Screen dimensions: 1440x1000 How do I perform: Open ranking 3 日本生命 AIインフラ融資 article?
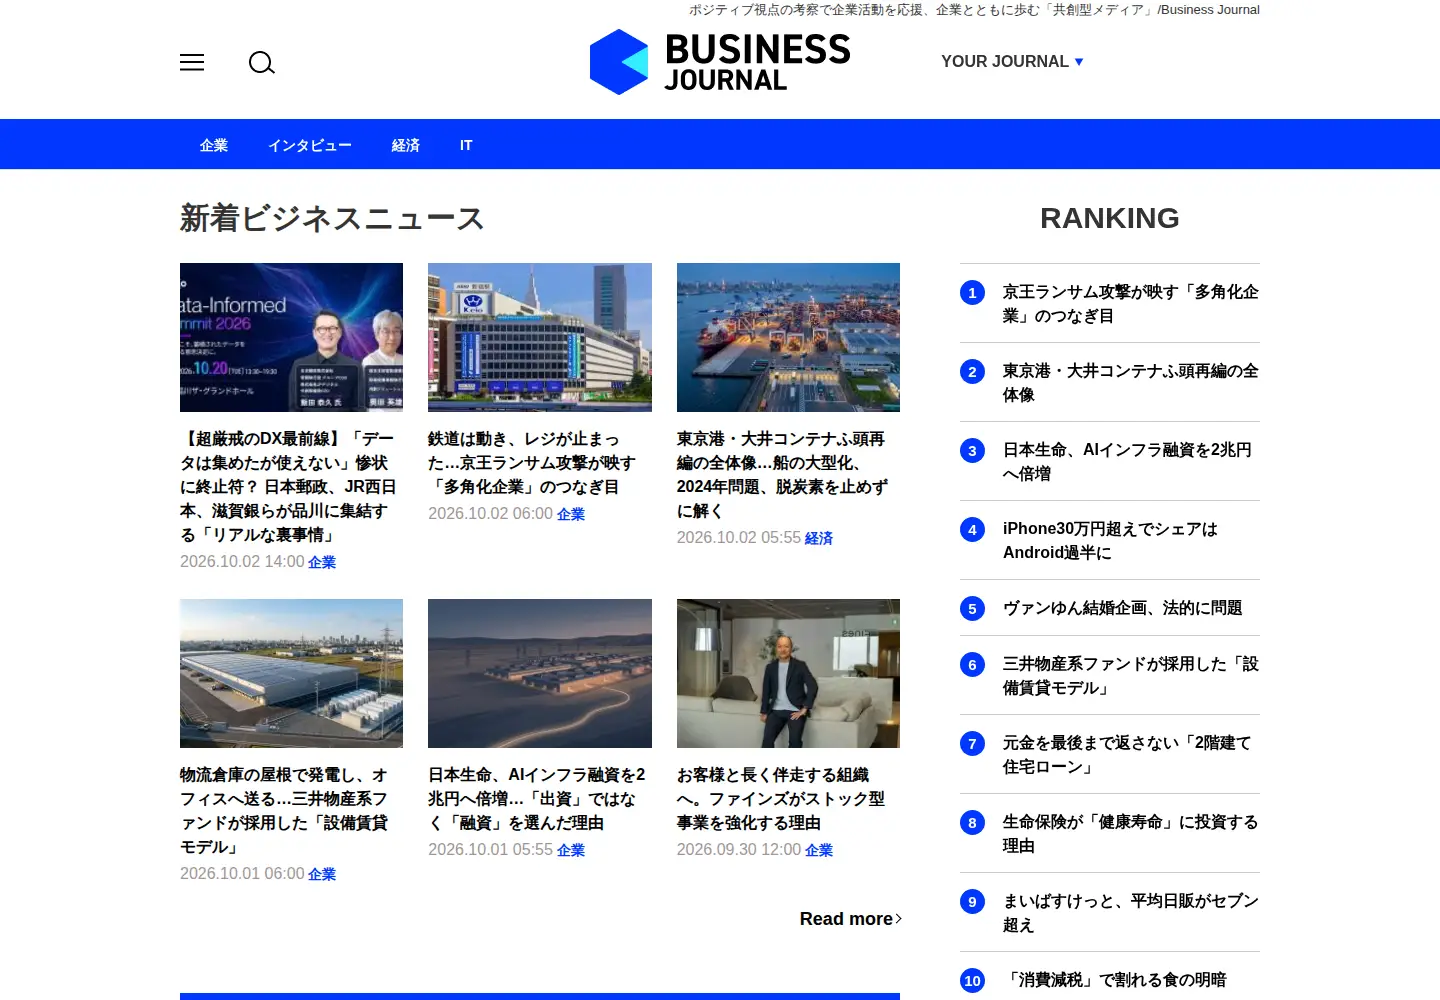[1110, 462]
